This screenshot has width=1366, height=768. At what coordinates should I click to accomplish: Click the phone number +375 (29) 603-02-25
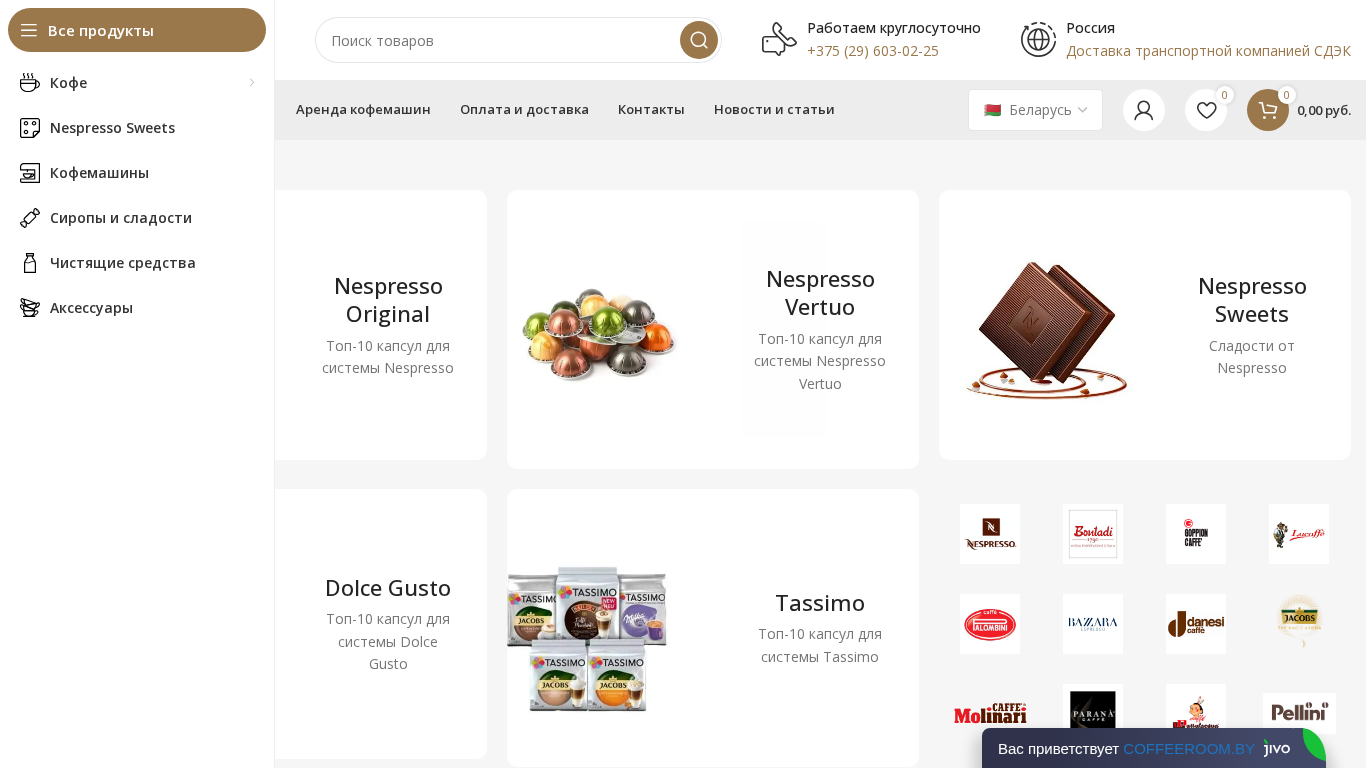[x=873, y=50]
